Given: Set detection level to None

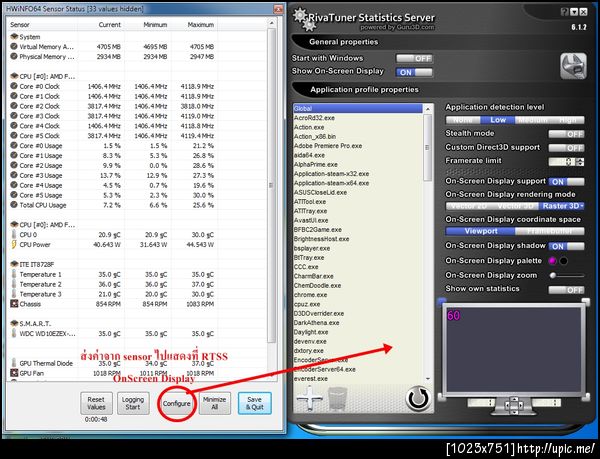Looking at the screenshot, I should (x=463, y=120).
